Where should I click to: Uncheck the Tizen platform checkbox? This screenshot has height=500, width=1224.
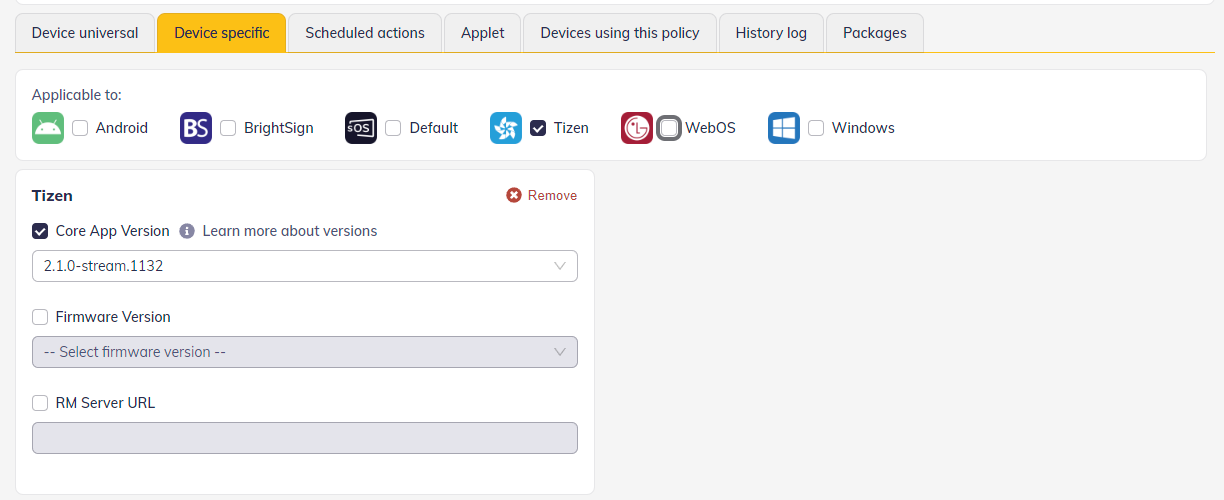pos(538,128)
